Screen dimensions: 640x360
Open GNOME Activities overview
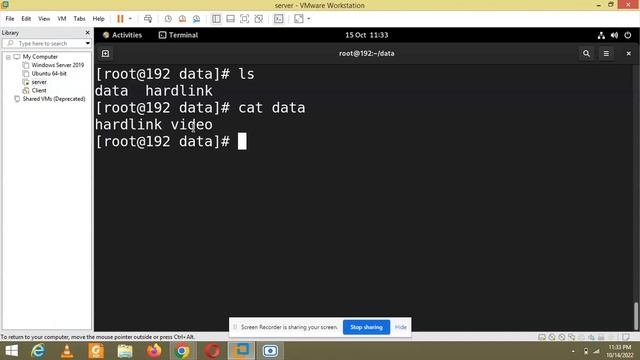click(122, 35)
